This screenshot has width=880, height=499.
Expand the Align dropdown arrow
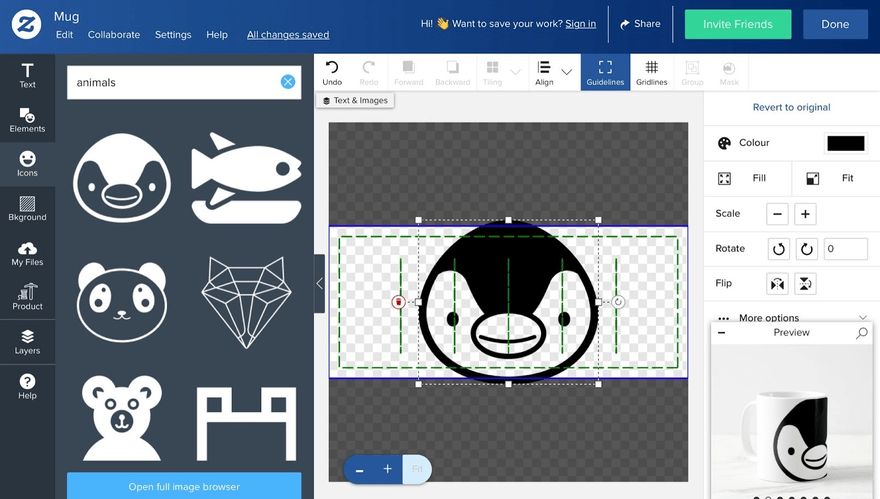click(567, 72)
